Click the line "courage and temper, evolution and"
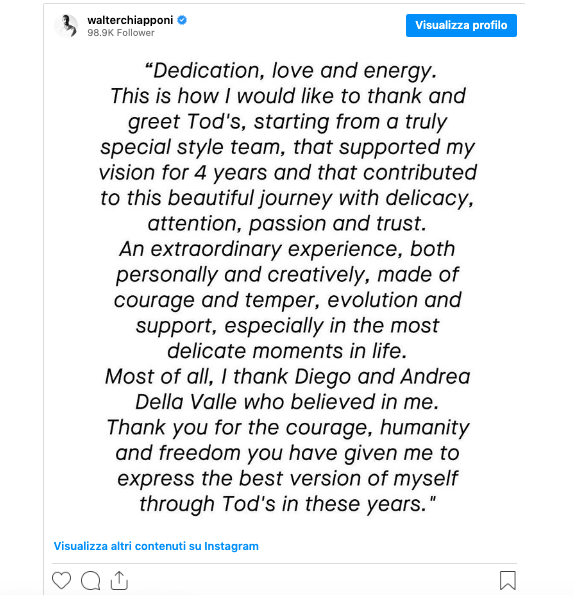The width and height of the screenshot is (574, 595). point(288,300)
